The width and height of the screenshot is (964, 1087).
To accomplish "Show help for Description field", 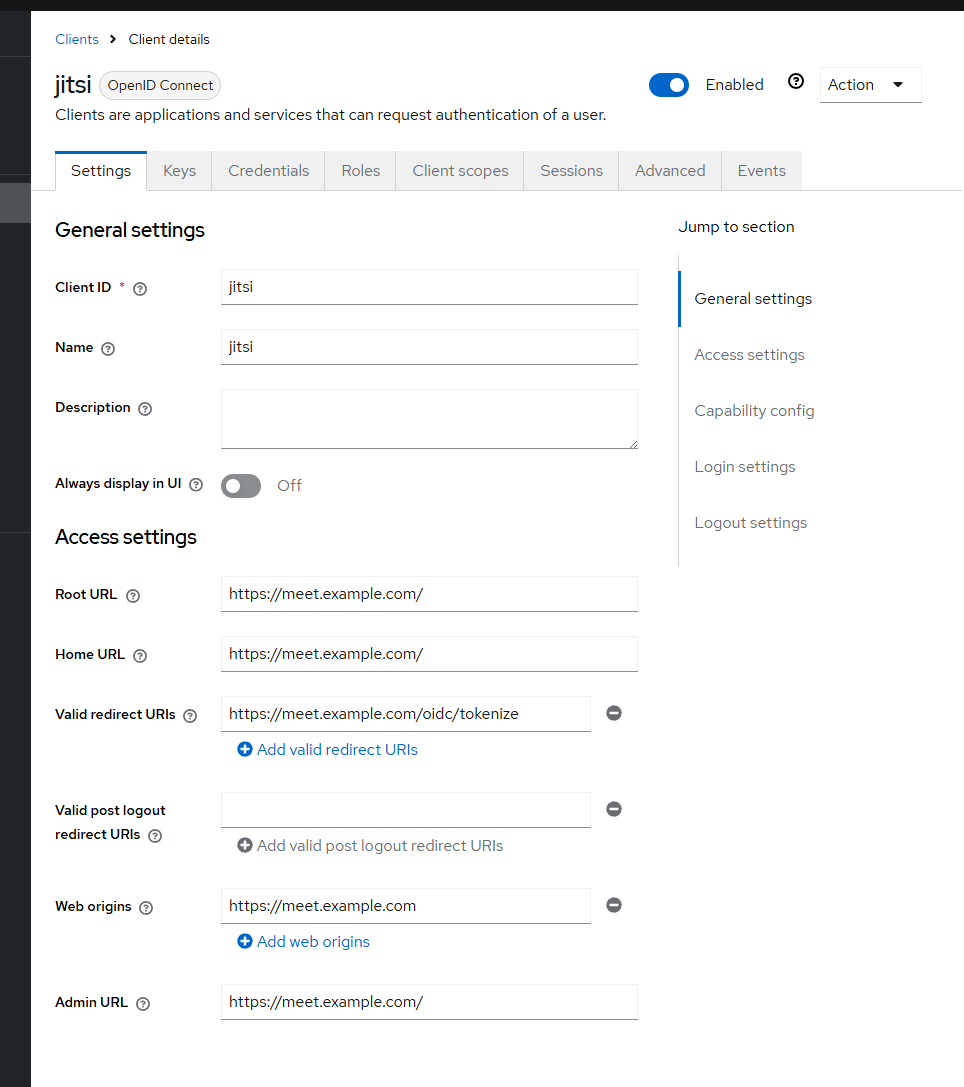I will pyautogui.click(x=145, y=408).
